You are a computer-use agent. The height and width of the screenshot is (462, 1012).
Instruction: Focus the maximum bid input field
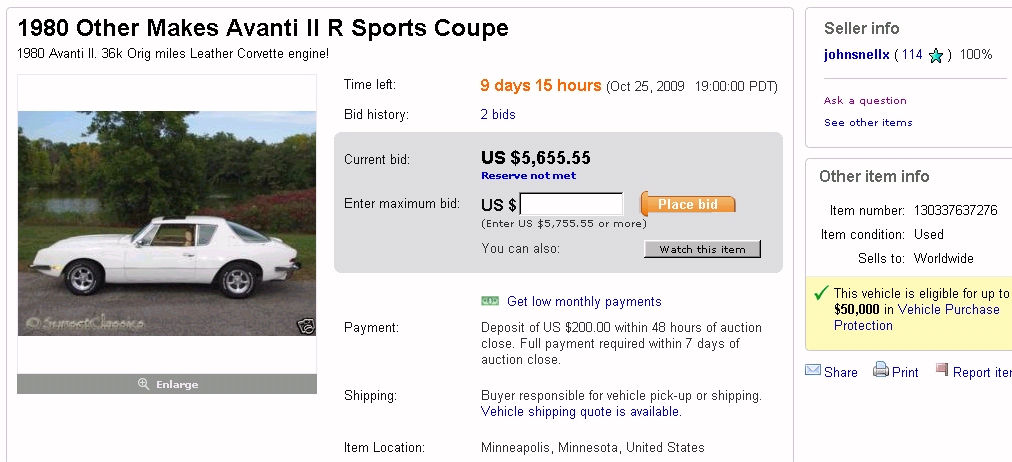[571, 204]
